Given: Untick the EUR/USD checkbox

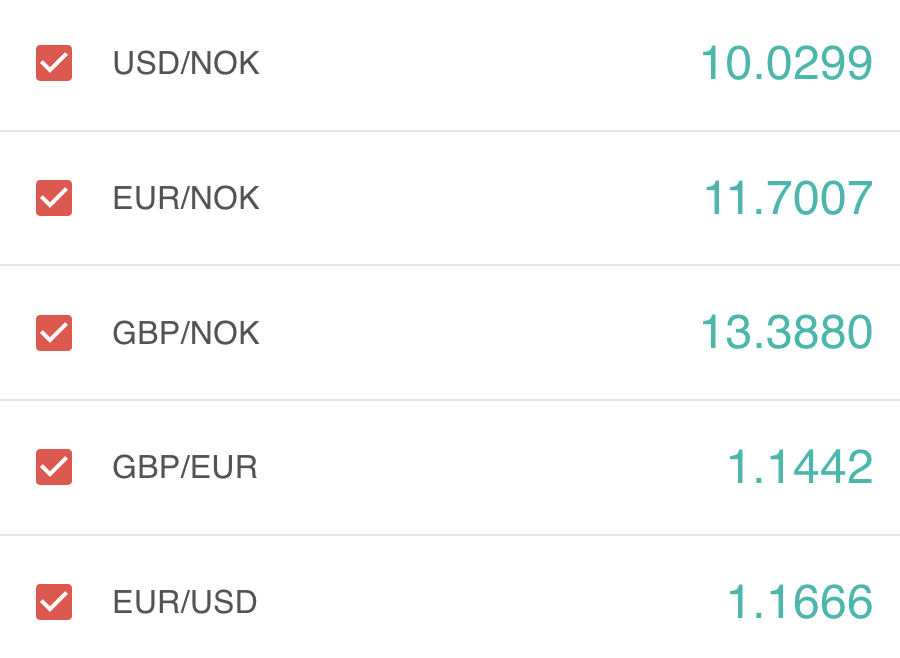Looking at the screenshot, I should pyautogui.click(x=54, y=602).
